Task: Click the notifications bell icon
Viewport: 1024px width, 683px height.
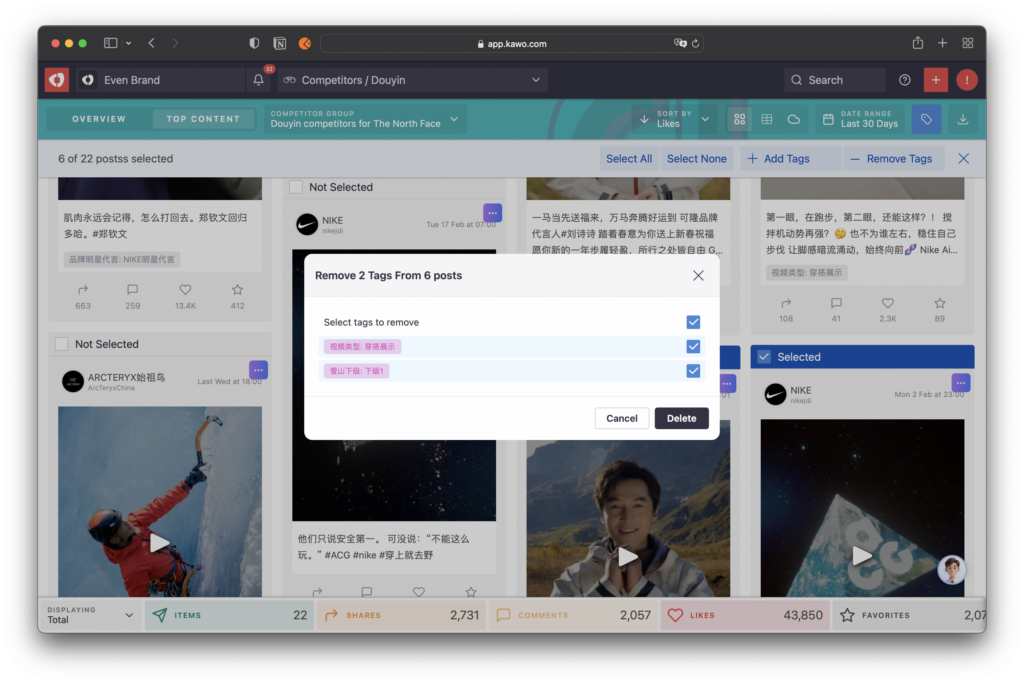Action: 258,80
